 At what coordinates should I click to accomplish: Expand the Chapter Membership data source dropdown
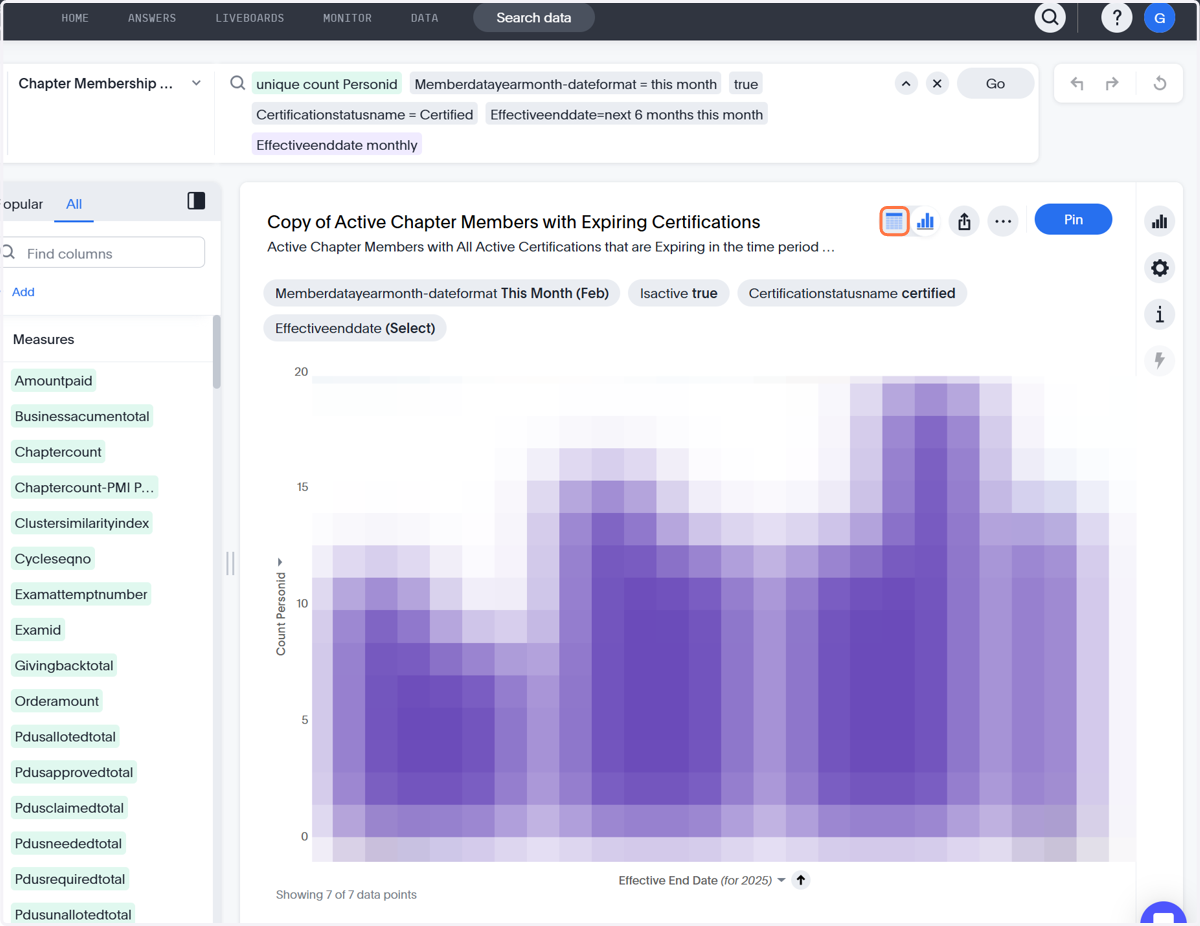click(196, 83)
